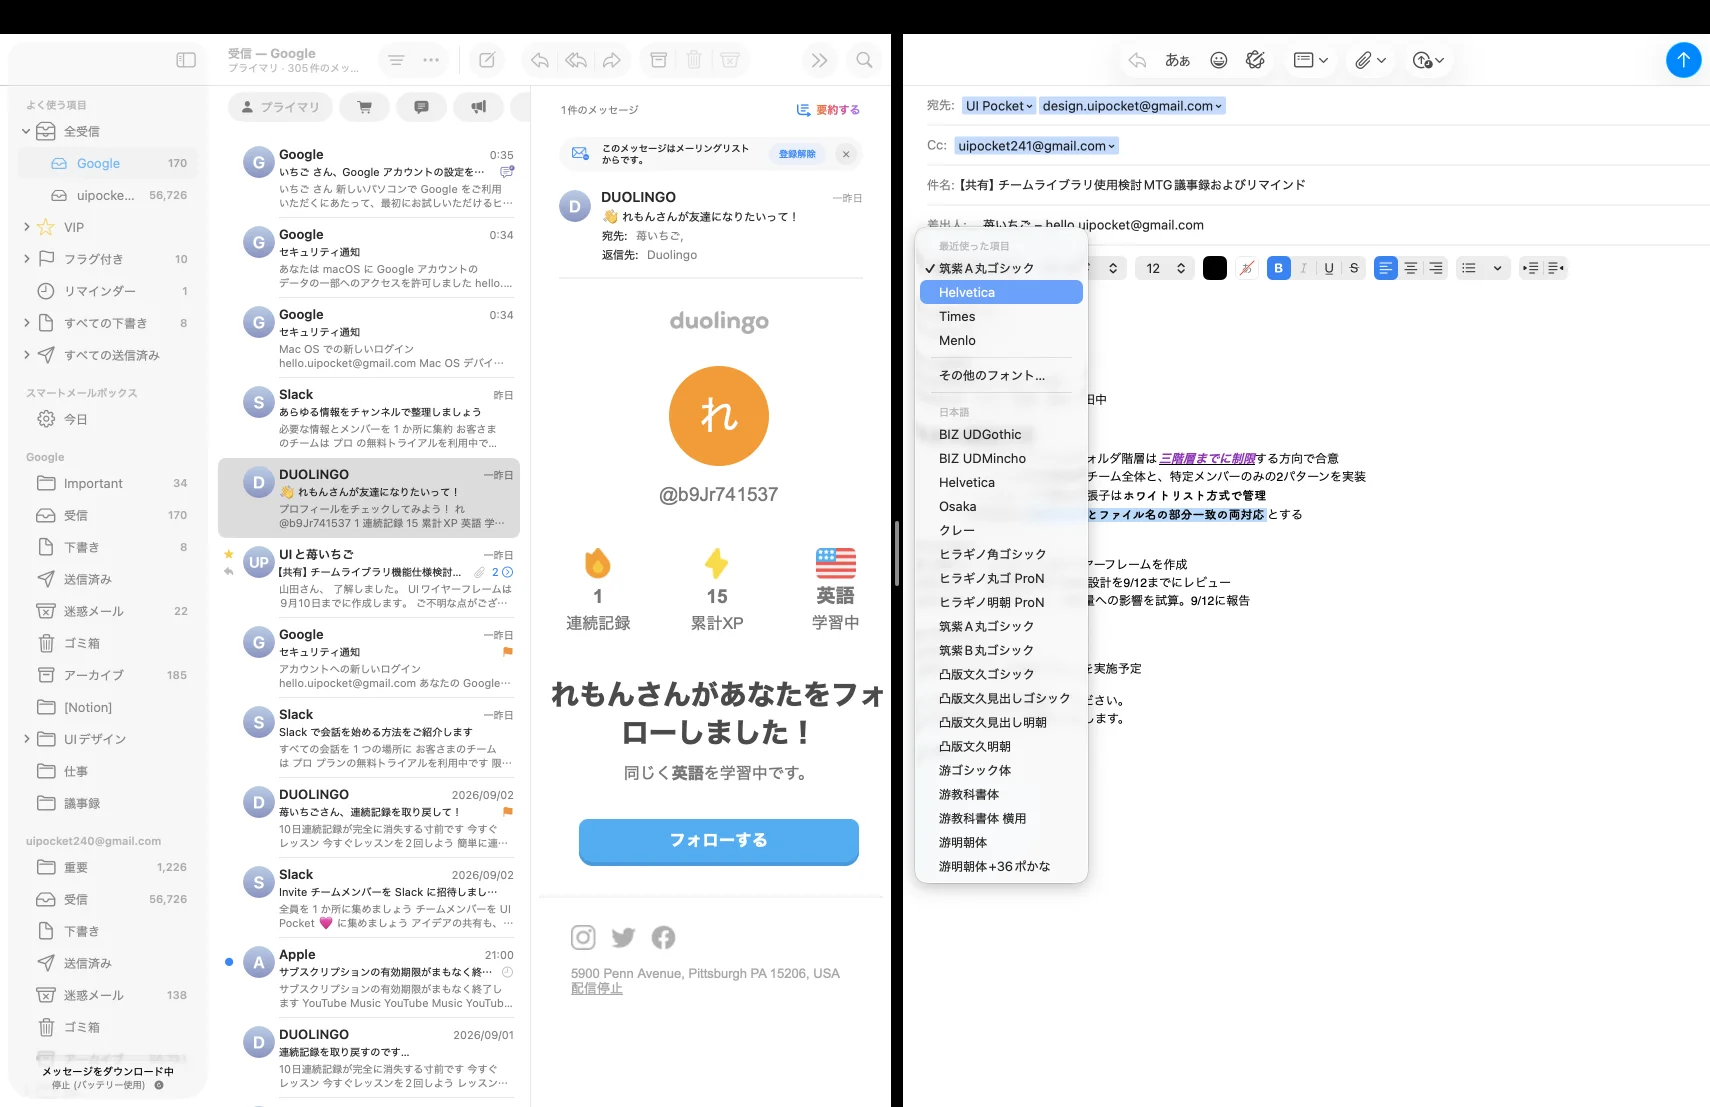Choose Helvetica from recent fonts
The height and width of the screenshot is (1107, 1710).
point(1001,292)
